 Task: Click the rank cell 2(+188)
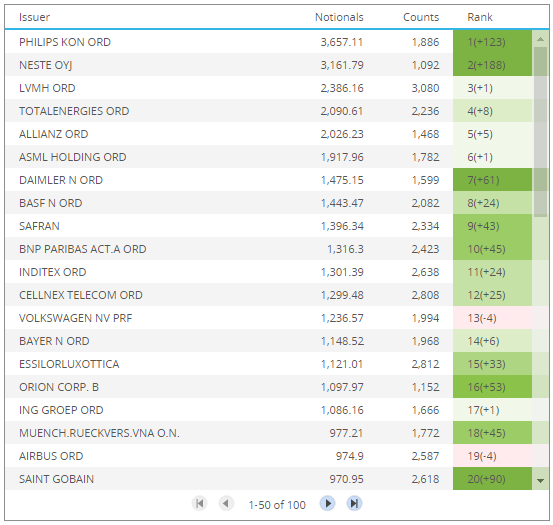coord(492,65)
